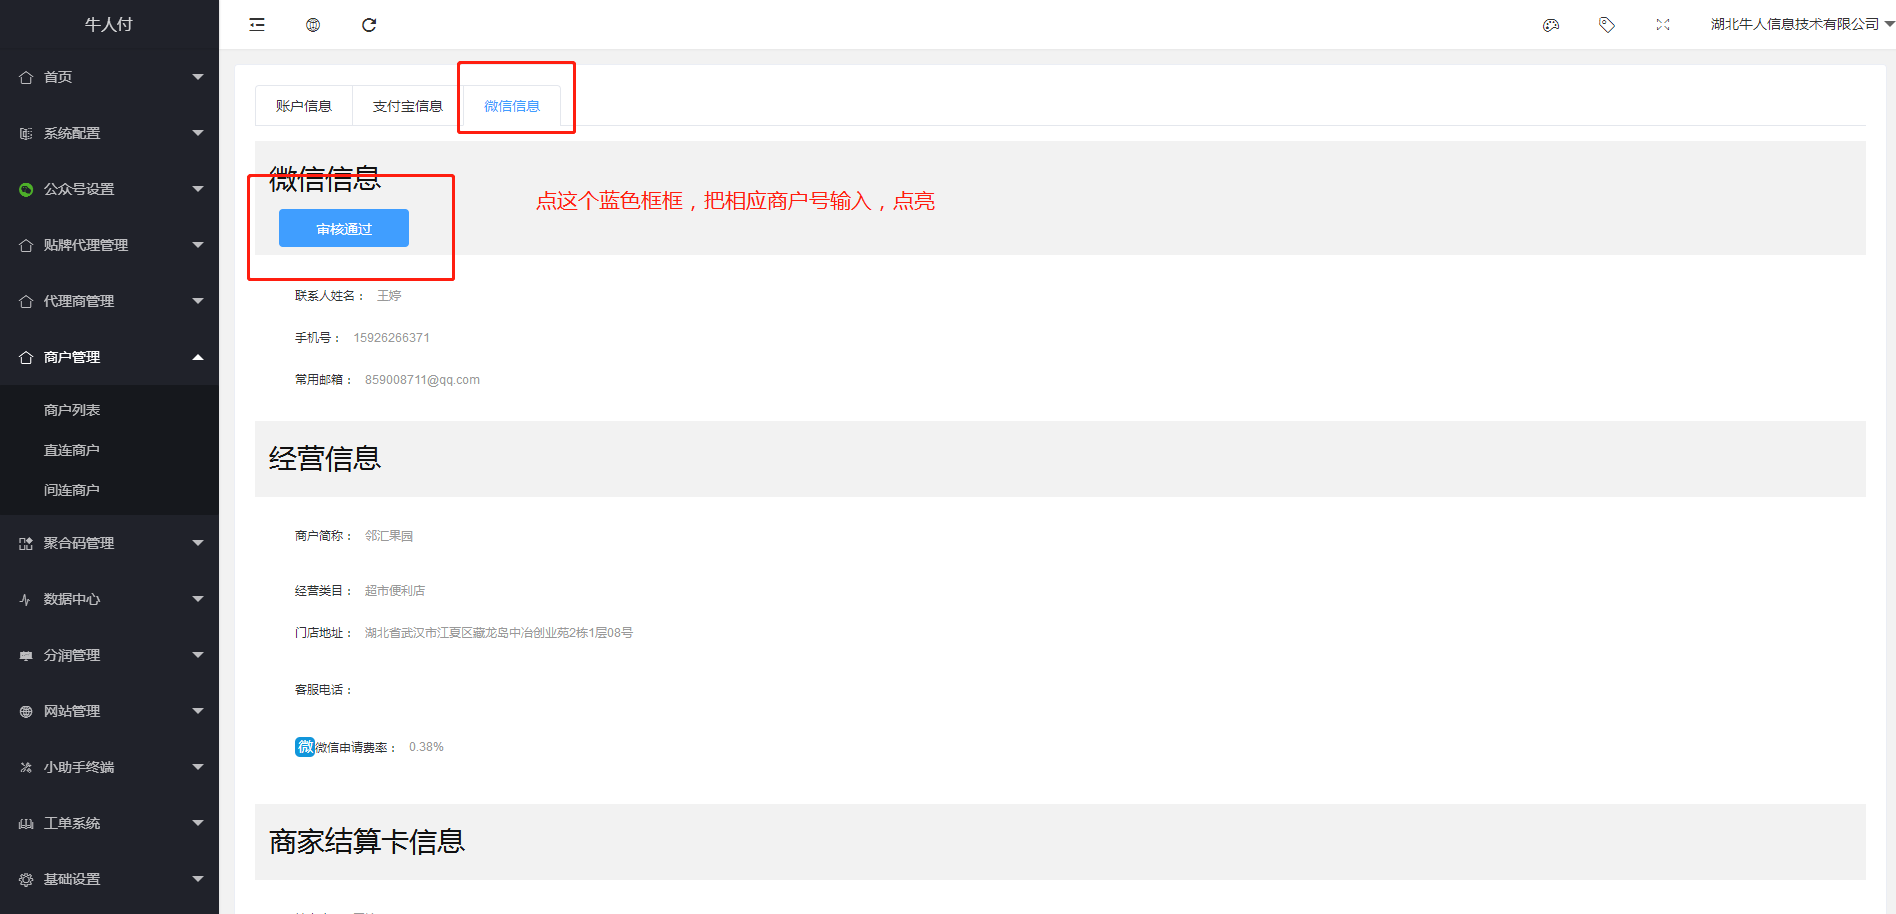Click the blue 审核通过 button
Image resolution: width=1896 pixels, height=914 pixels.
tap(344, 228)
